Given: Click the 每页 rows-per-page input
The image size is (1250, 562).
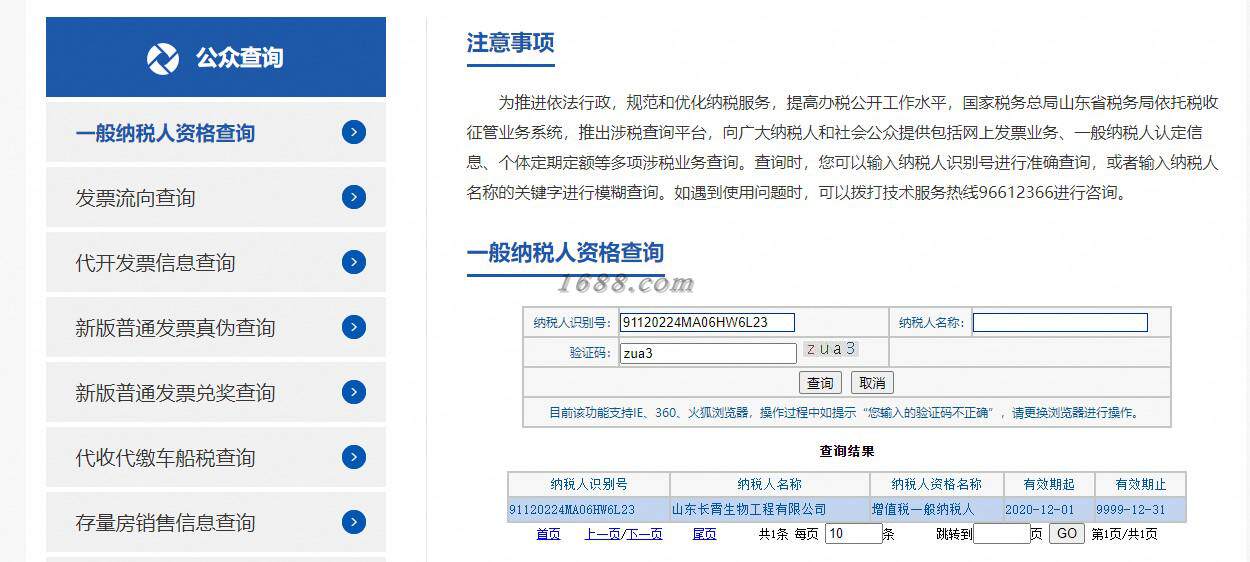Looking at the screenshot, I should click(x=853, y=534).
